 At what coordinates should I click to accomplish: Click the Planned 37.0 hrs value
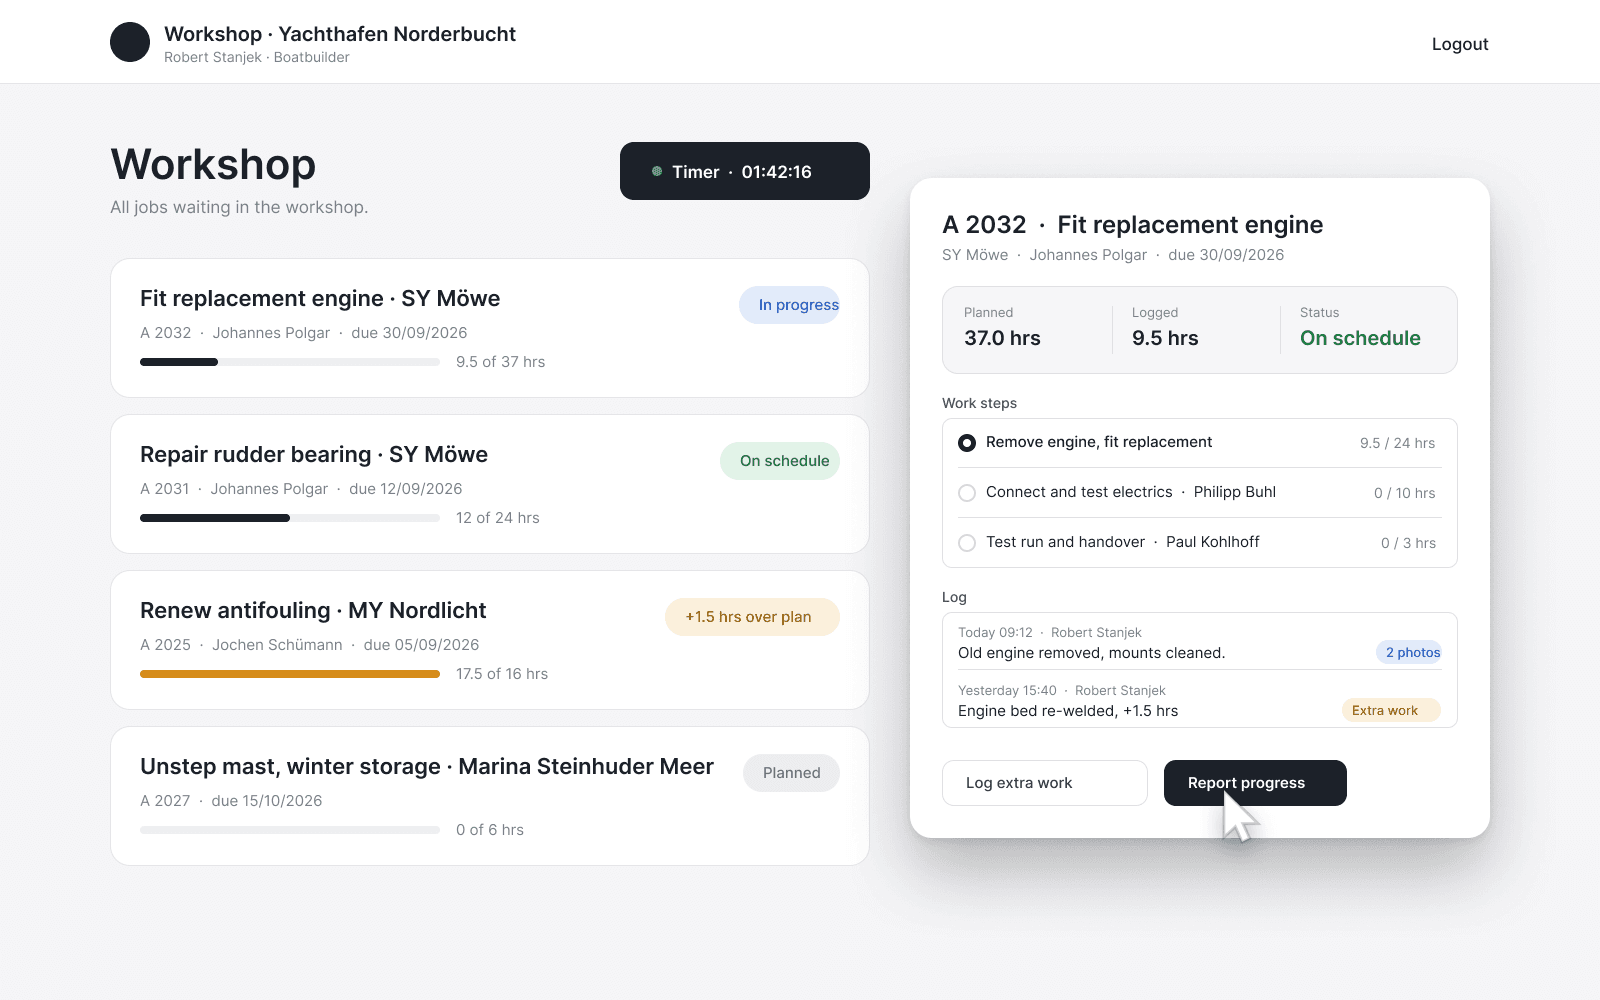1002,338
